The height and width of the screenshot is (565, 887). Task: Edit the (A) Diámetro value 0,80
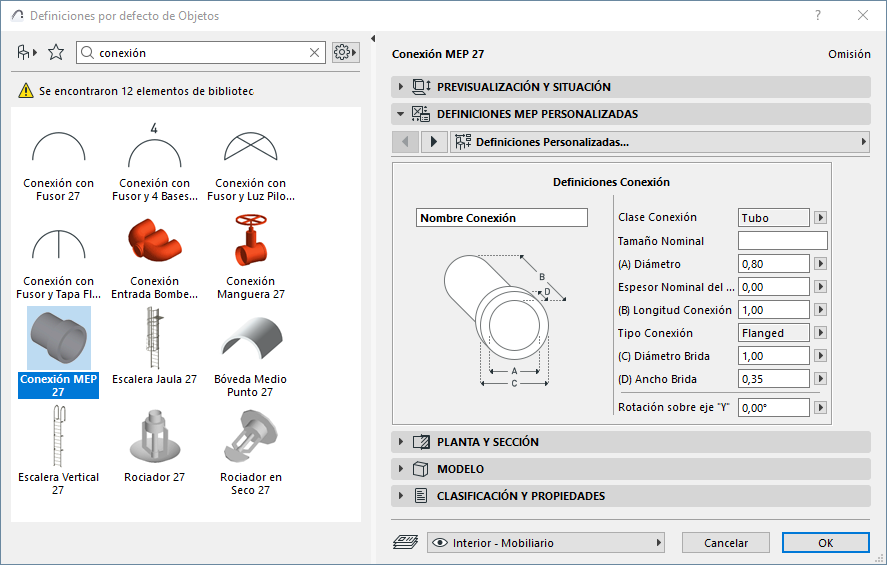[x=773, y=264]
